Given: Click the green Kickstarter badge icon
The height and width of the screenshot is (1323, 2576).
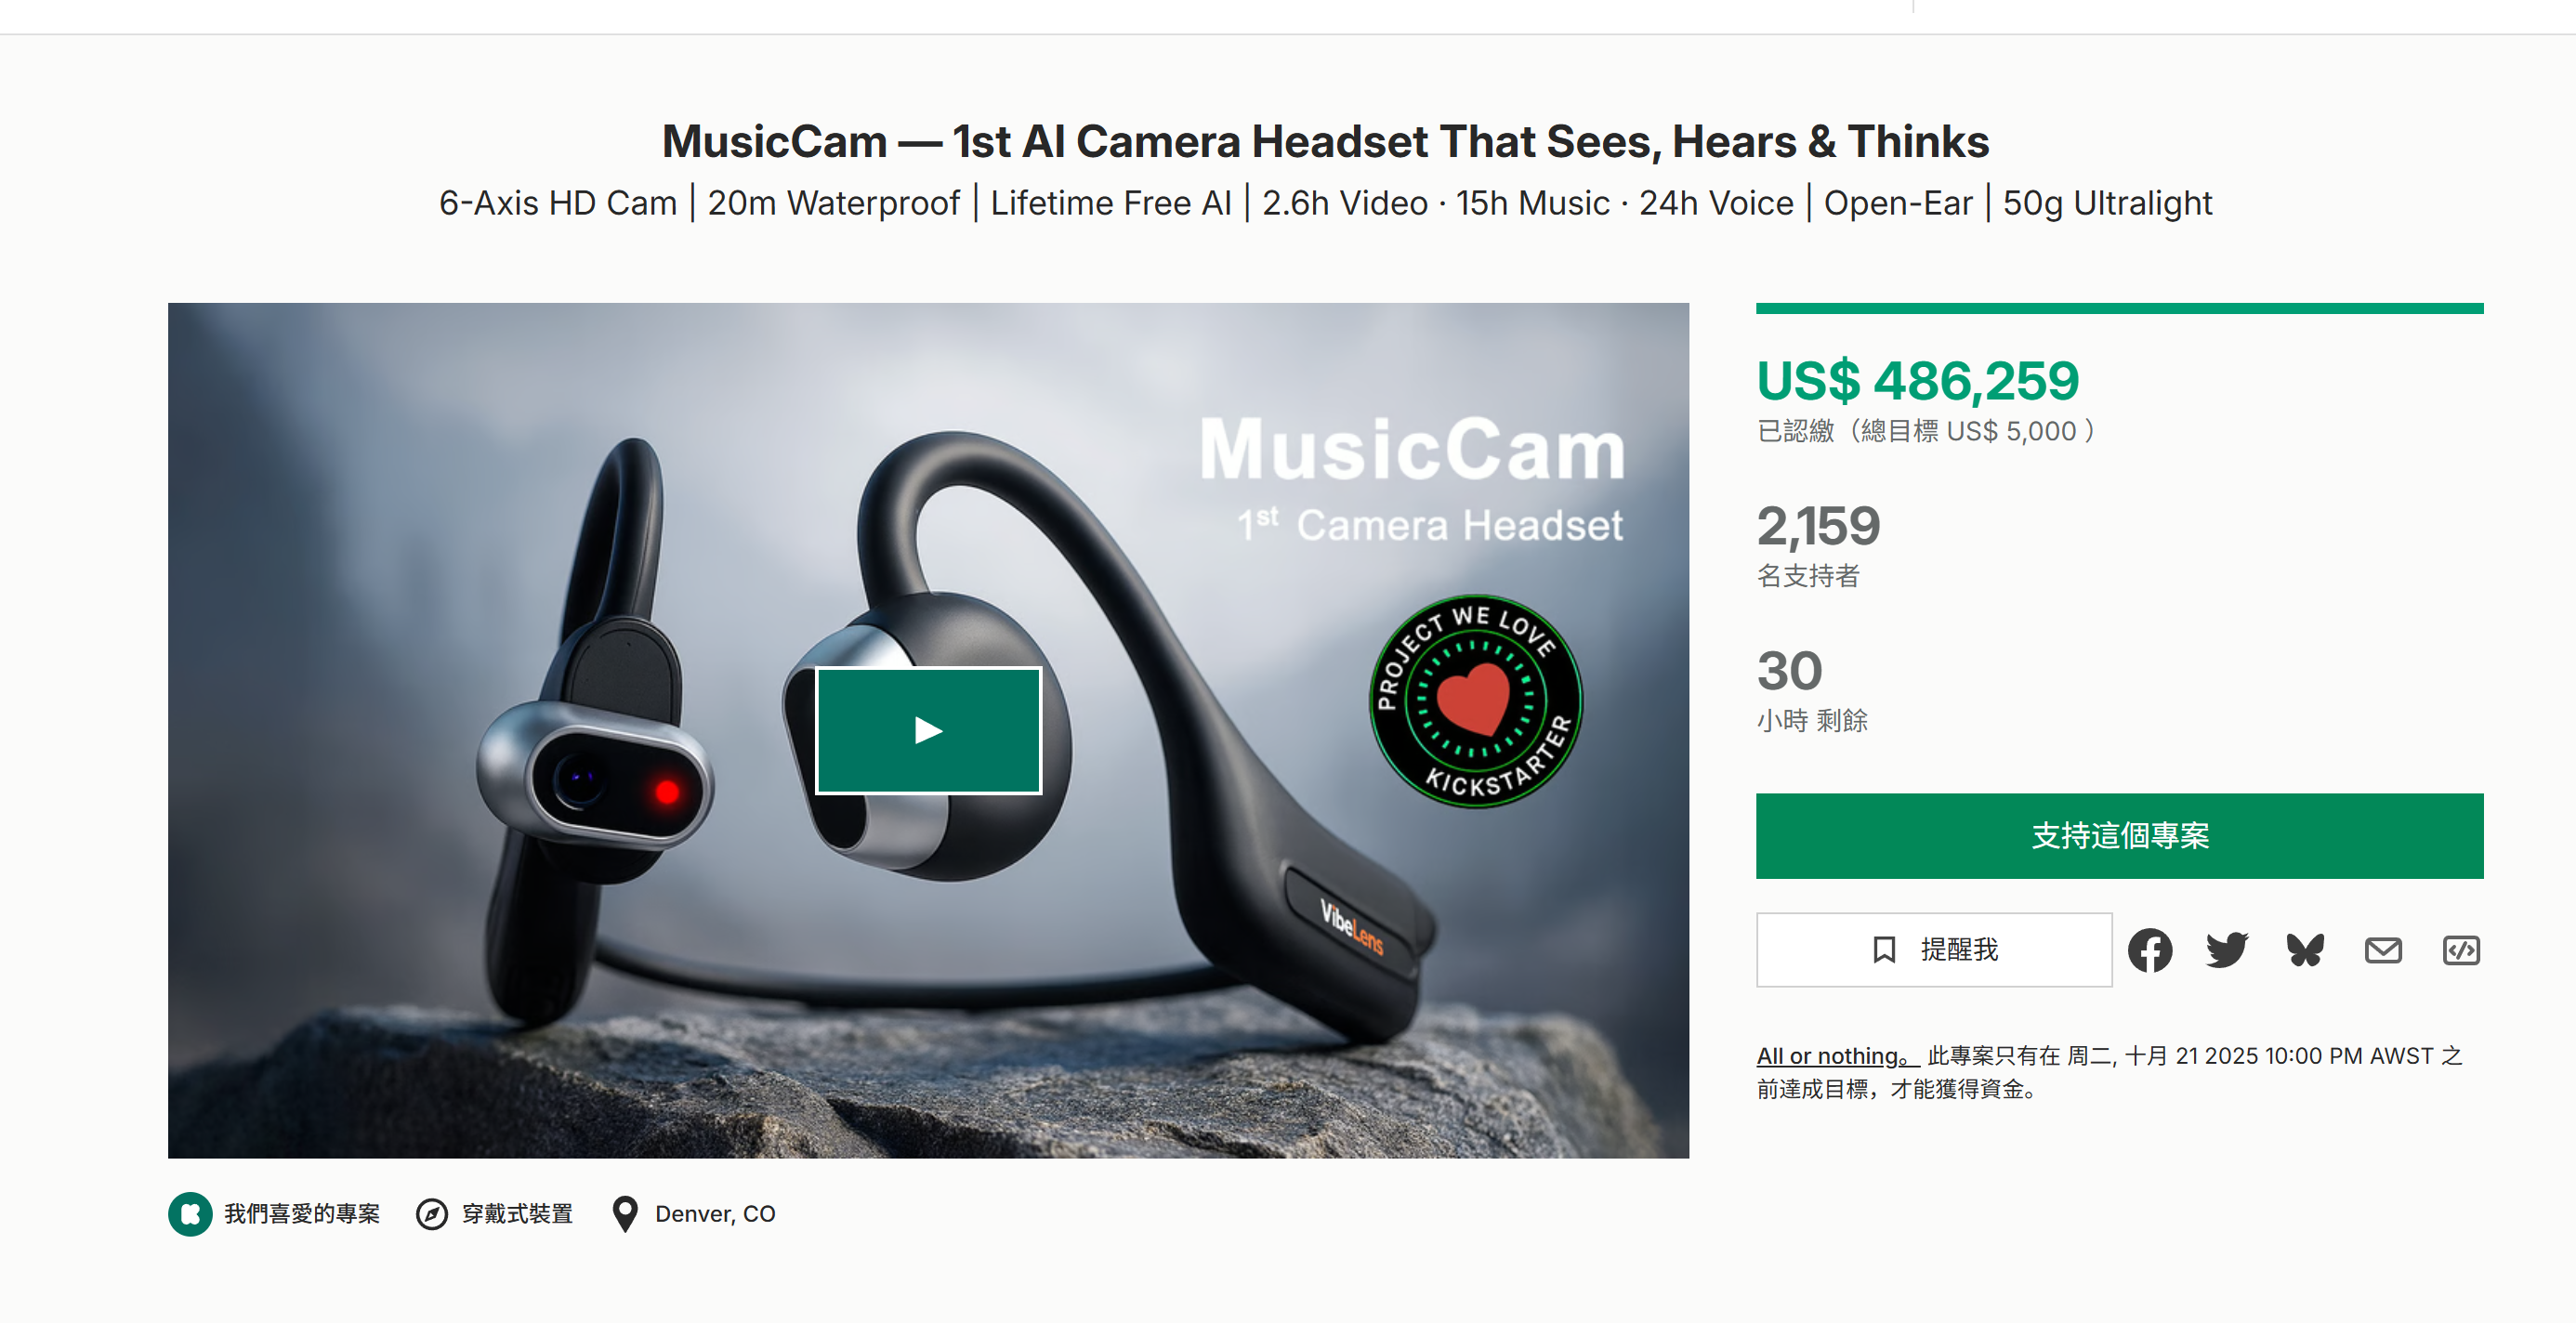Looking at the screenshot, I should [190, 1214].
